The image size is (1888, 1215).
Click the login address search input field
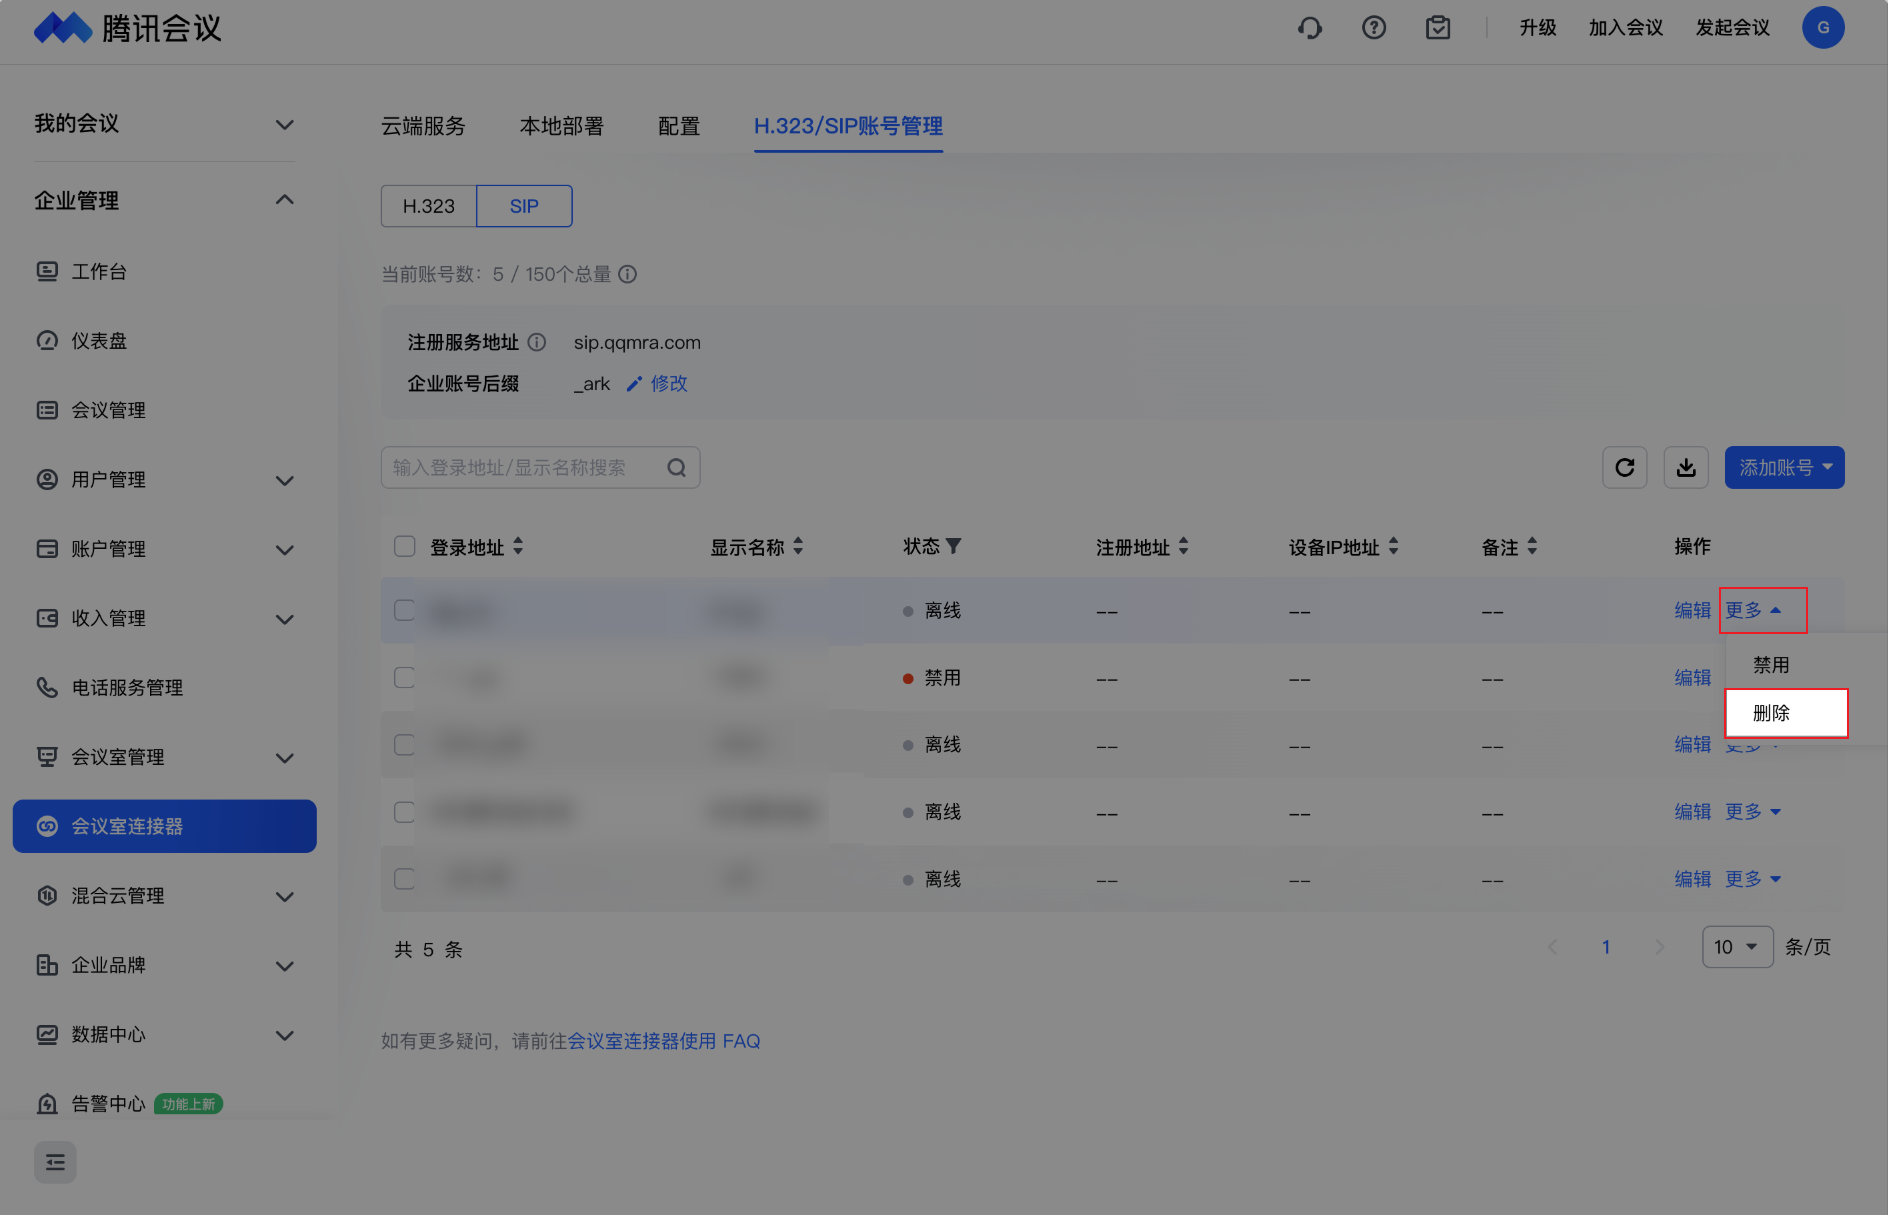525,468
